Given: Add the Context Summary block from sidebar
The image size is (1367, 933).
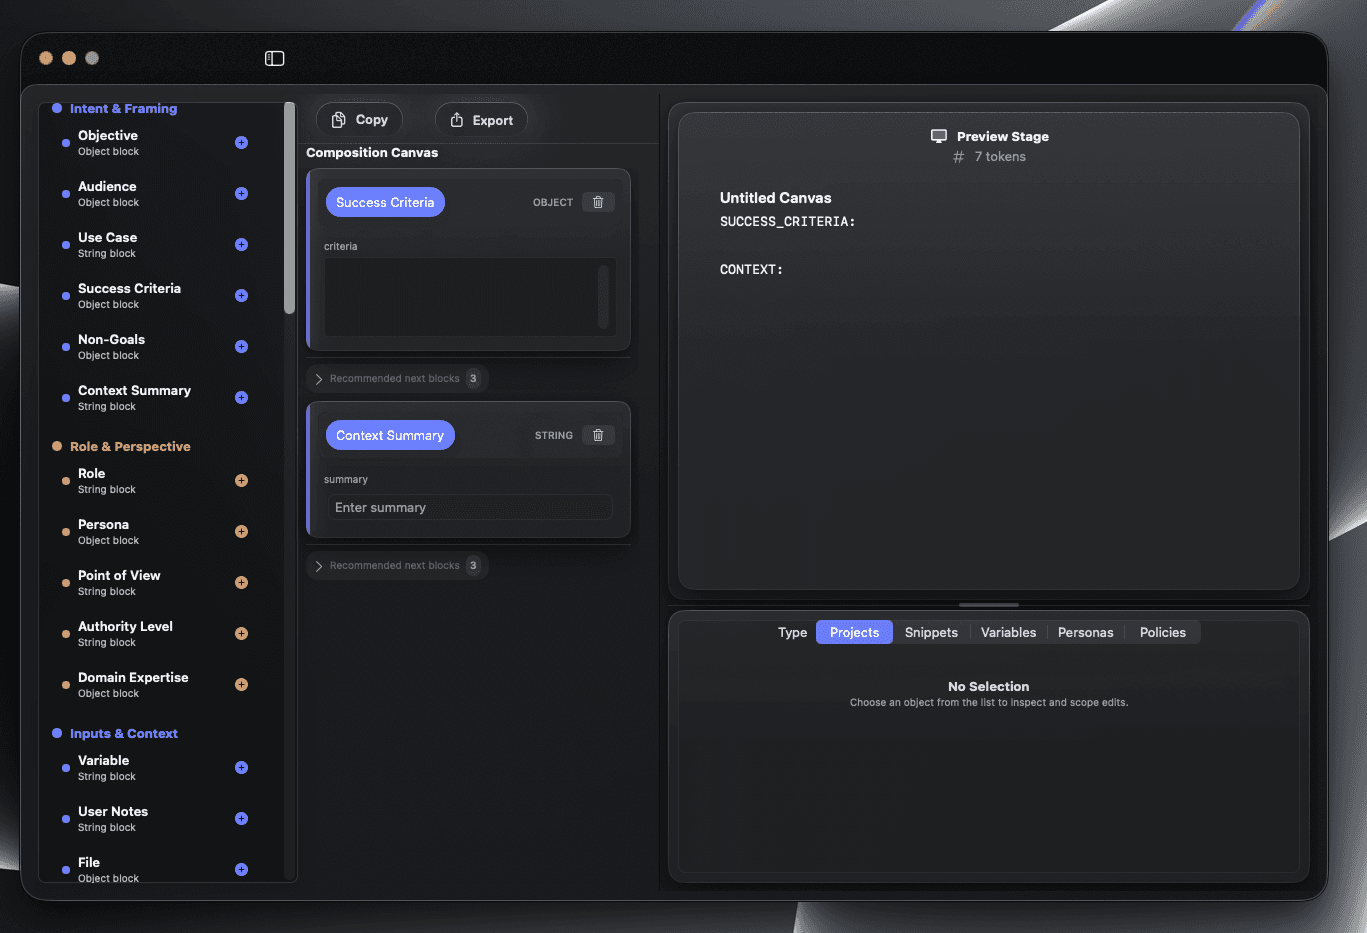Looking at the screenshot, I should [x=241, y=398].
